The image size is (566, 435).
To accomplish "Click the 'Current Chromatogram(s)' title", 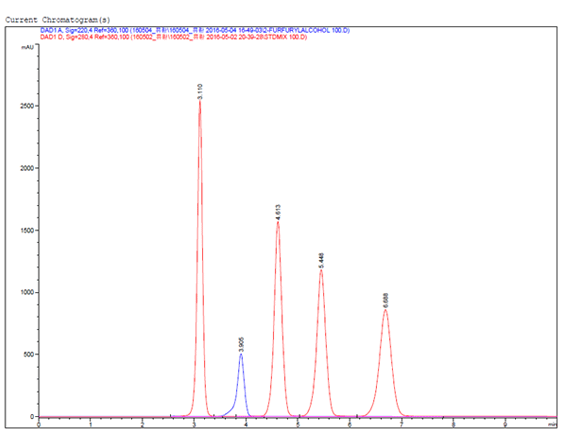I will click(58, 20).
